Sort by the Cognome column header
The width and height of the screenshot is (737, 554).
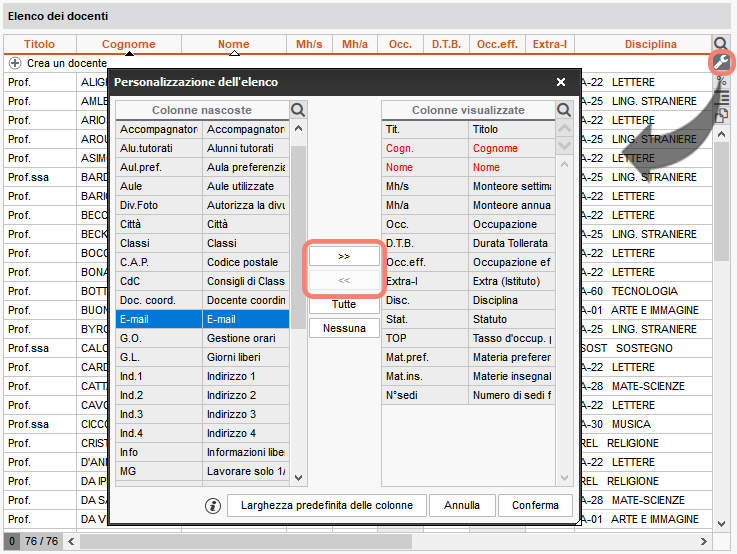tap(129, 44)
